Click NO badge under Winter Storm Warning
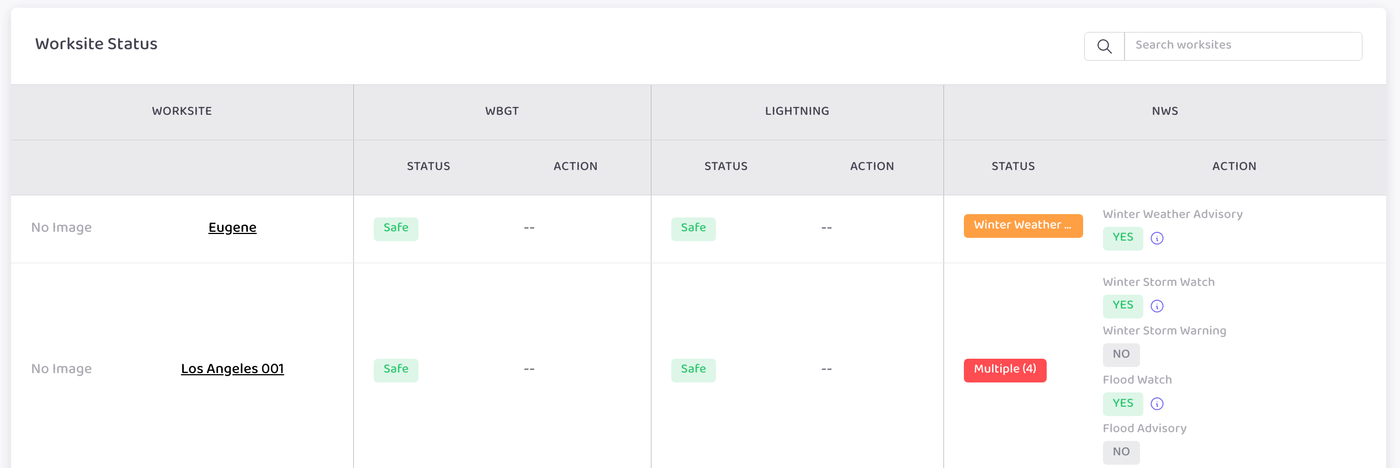This screenshot has height=468, width=1400. tap(1121, 354)
